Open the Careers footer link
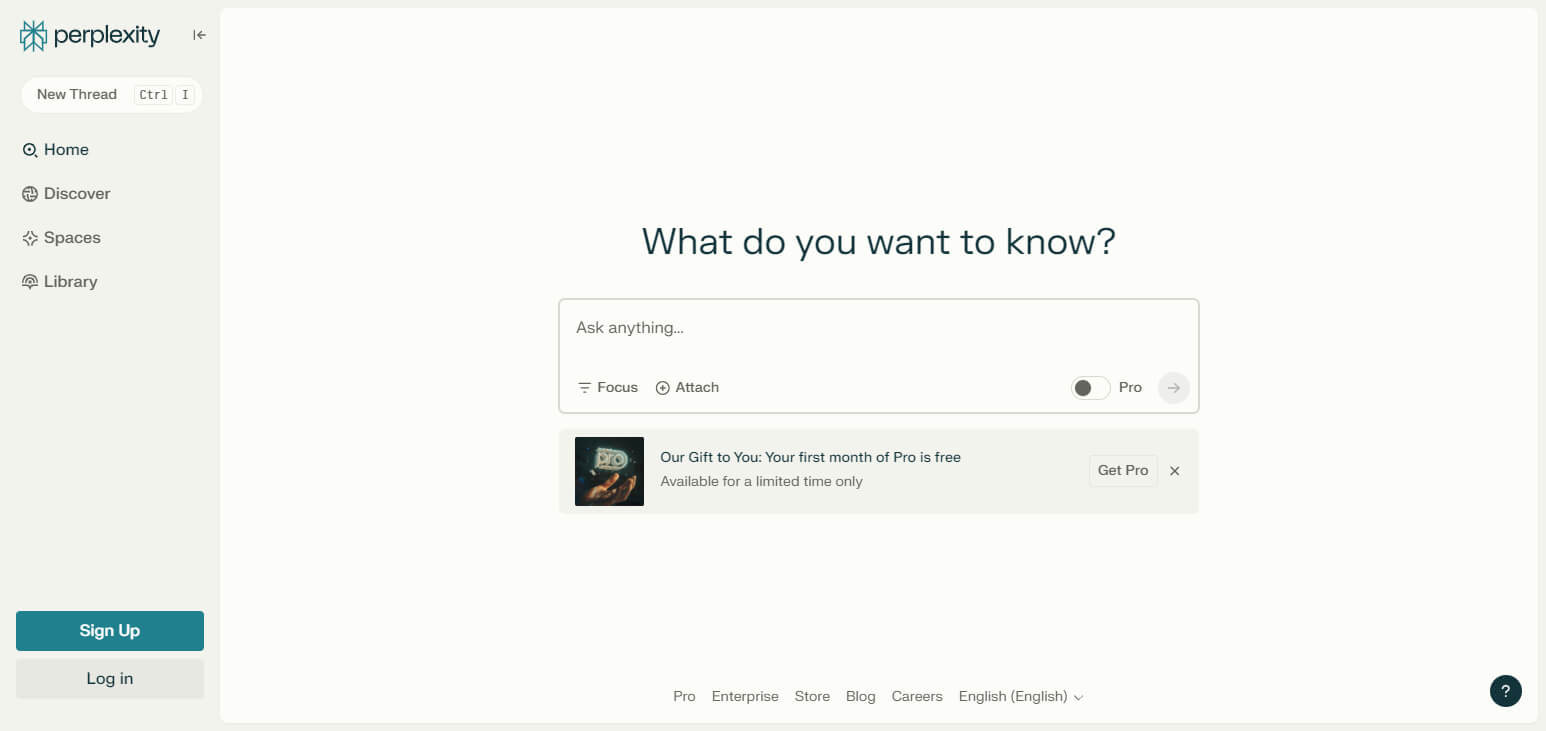 point(917,697)
